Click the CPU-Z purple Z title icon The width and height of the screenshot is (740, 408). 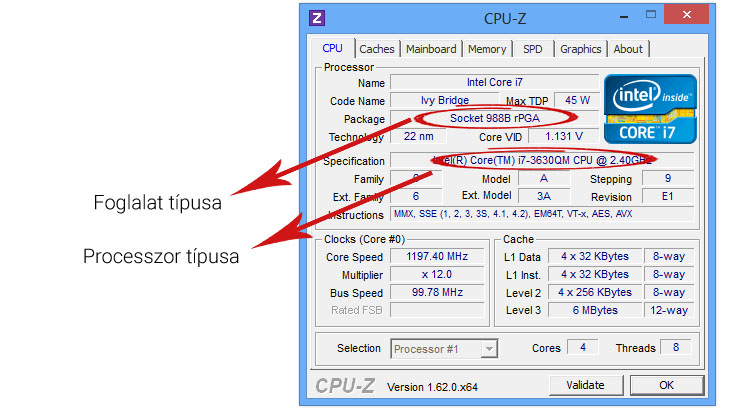(317, 17)
